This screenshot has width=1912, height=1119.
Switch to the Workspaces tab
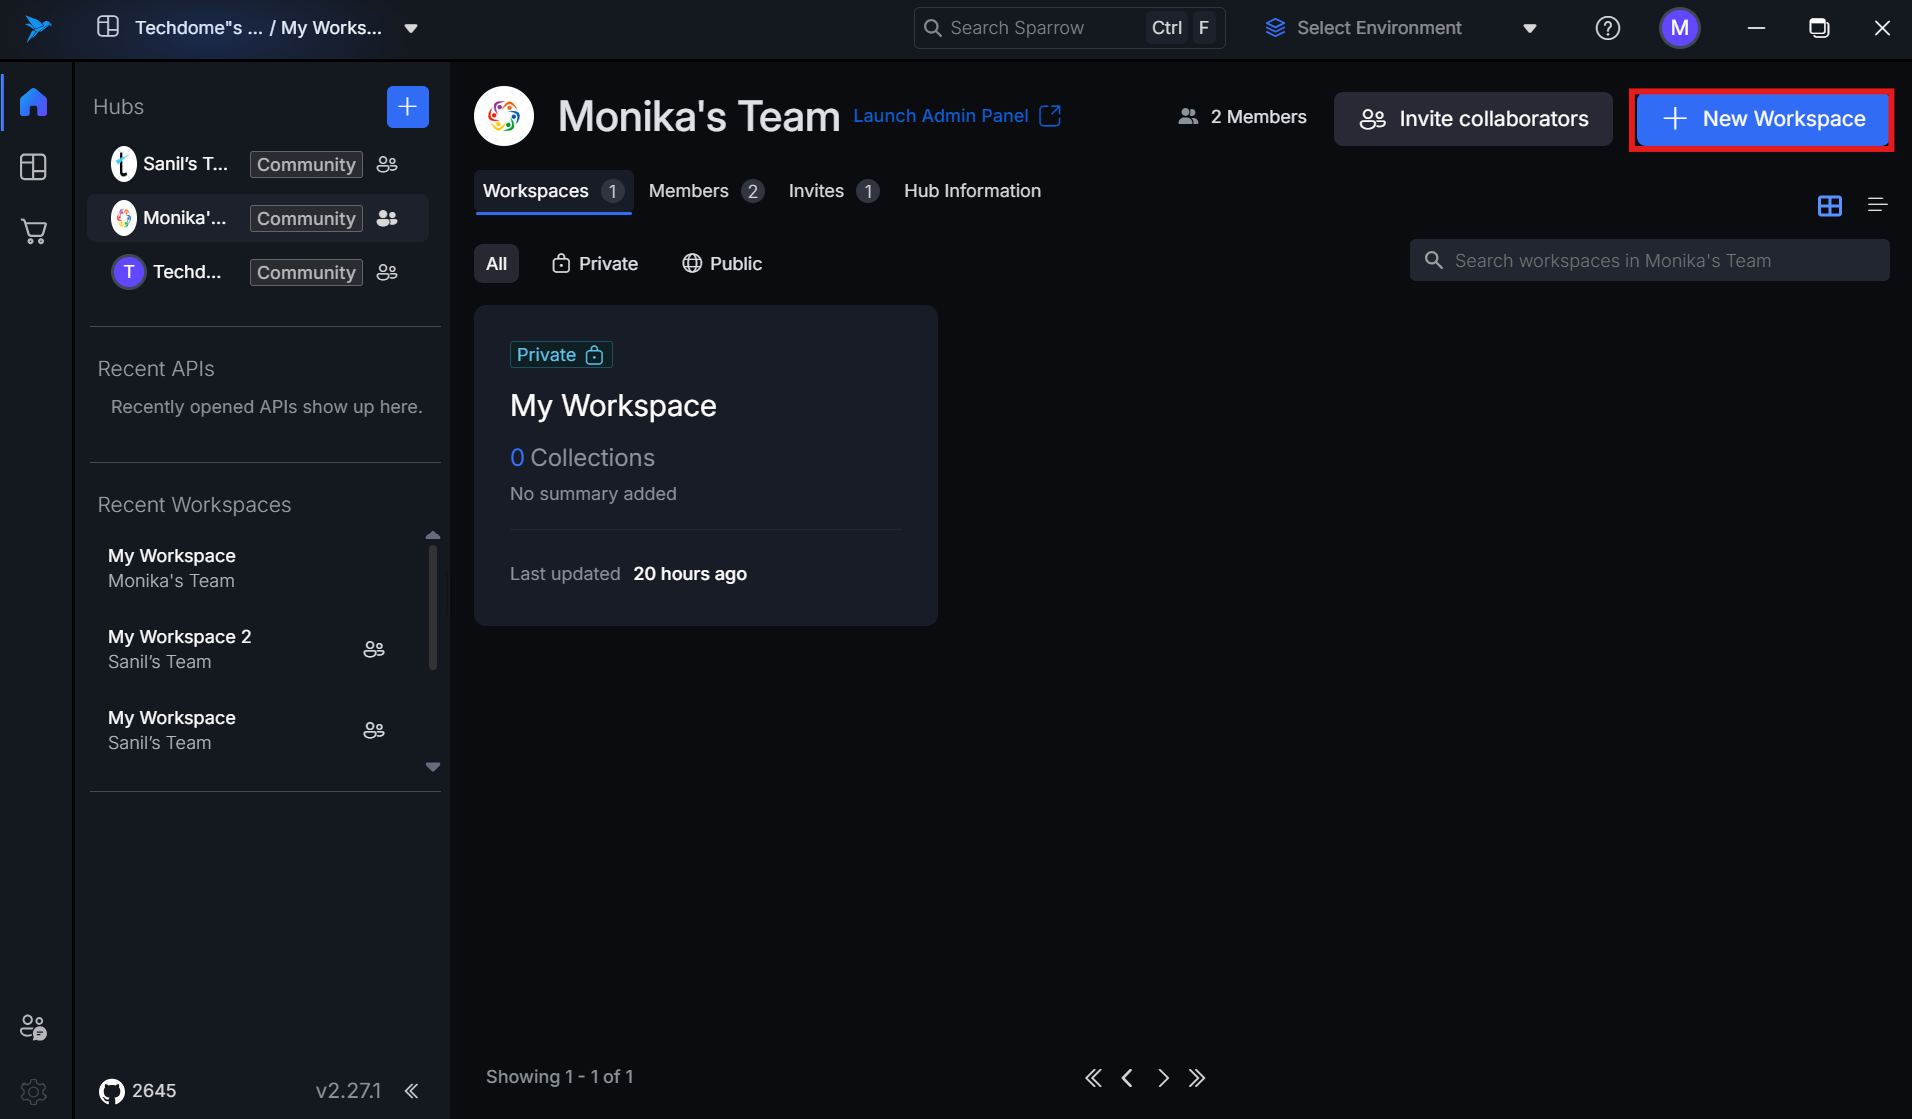tap(553, 191)
